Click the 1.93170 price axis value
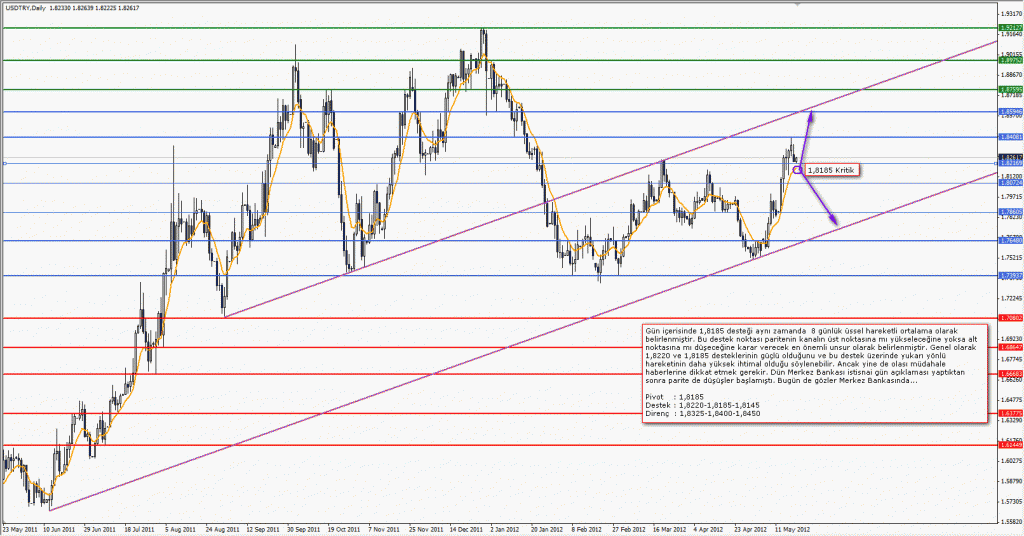 tap(1011, 13)
